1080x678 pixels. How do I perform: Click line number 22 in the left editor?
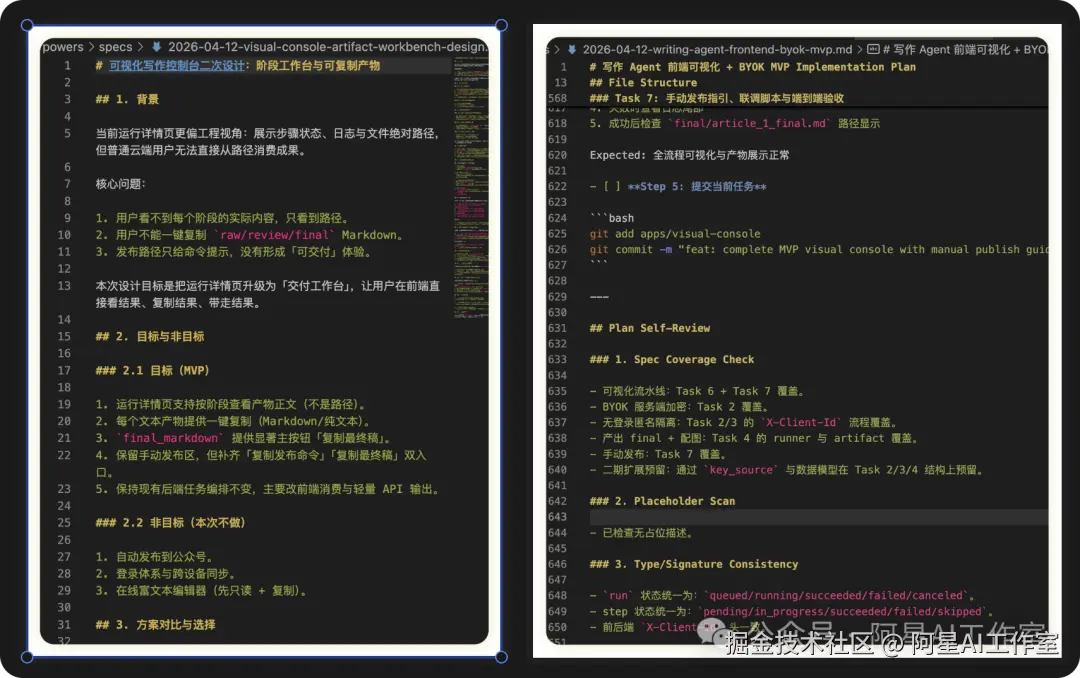[x=64, y=455]
